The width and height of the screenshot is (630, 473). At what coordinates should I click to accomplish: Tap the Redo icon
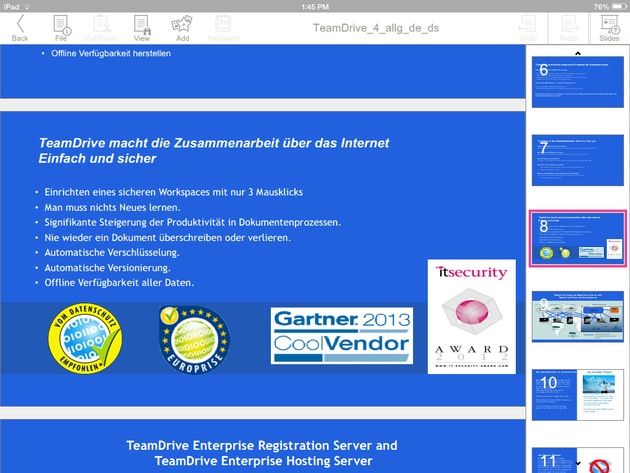pyautogui.click(x=568, y=24)
